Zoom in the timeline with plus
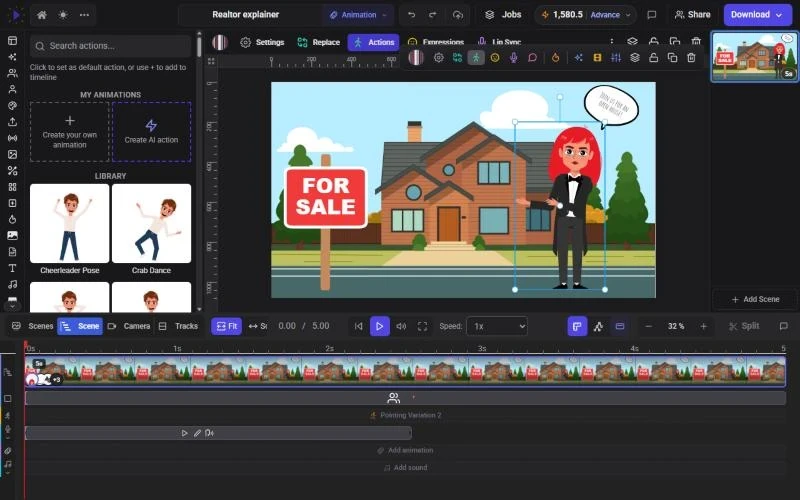 click(x=704, y=326)
